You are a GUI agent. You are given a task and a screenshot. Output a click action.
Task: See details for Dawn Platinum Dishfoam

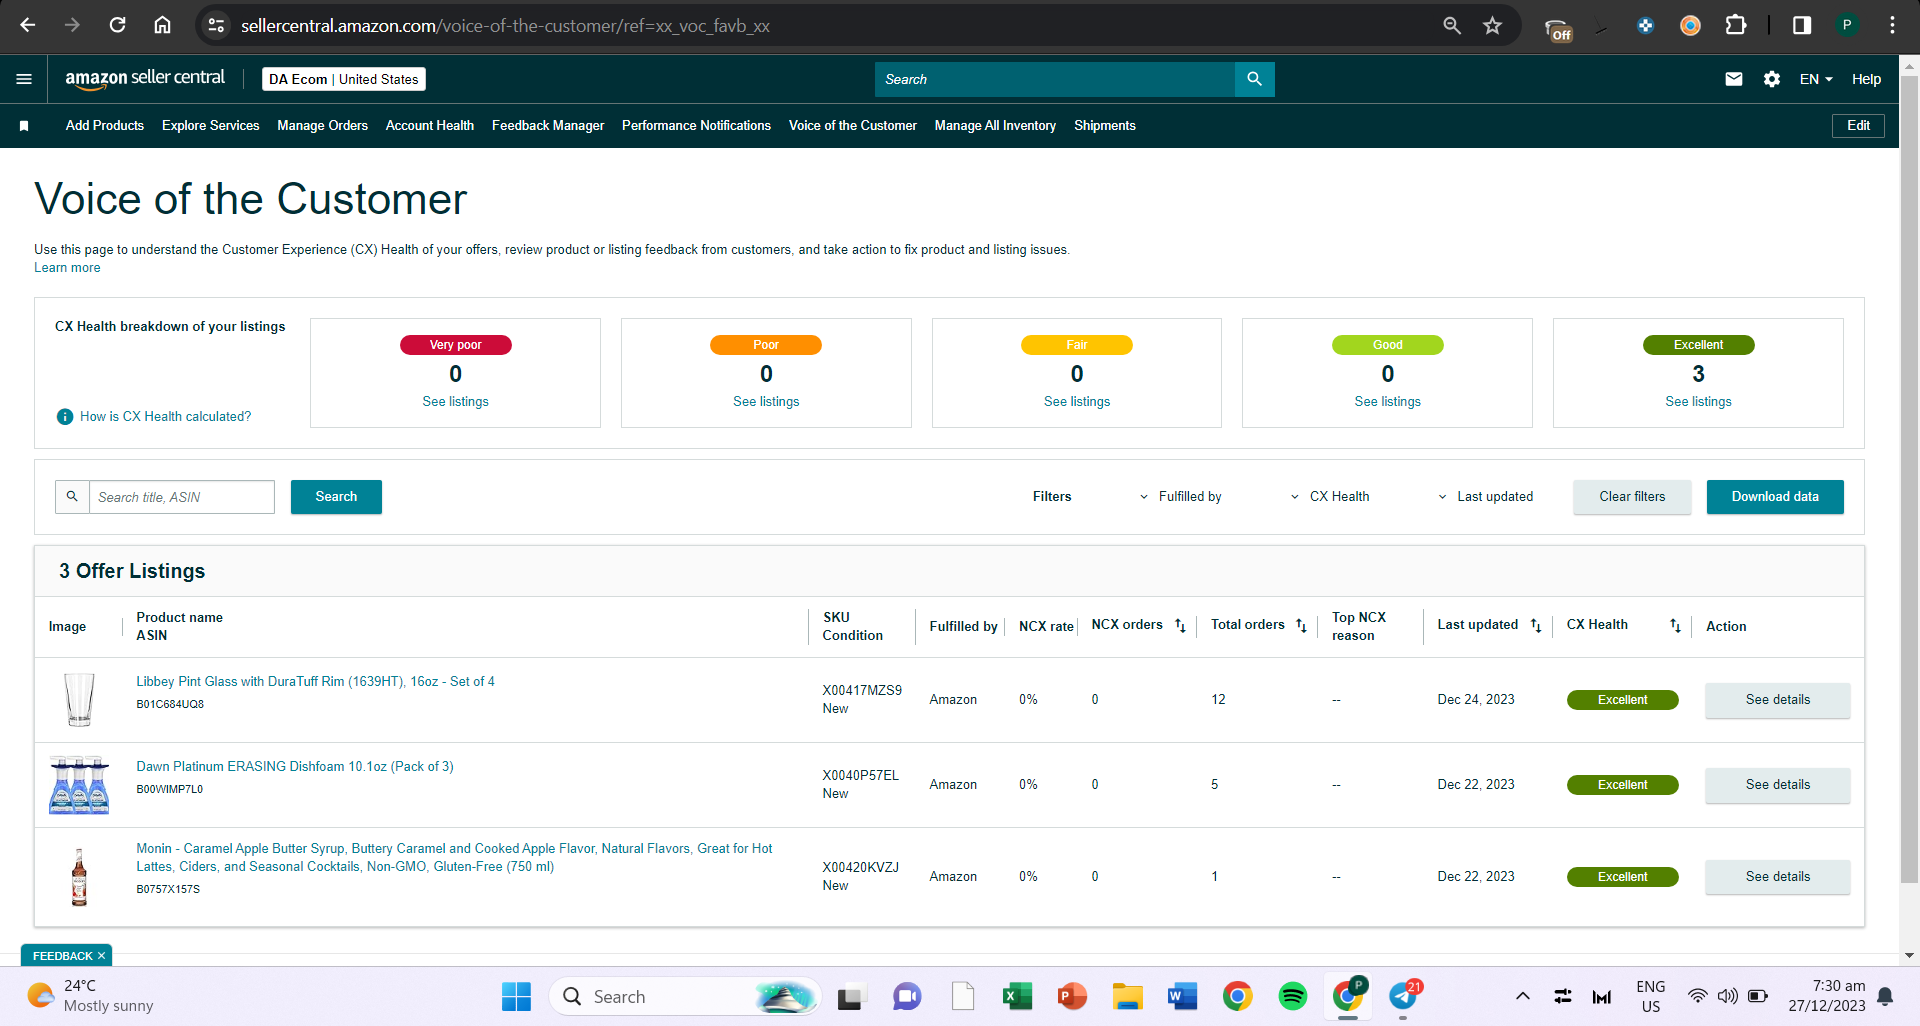[x=1778, y=785]
